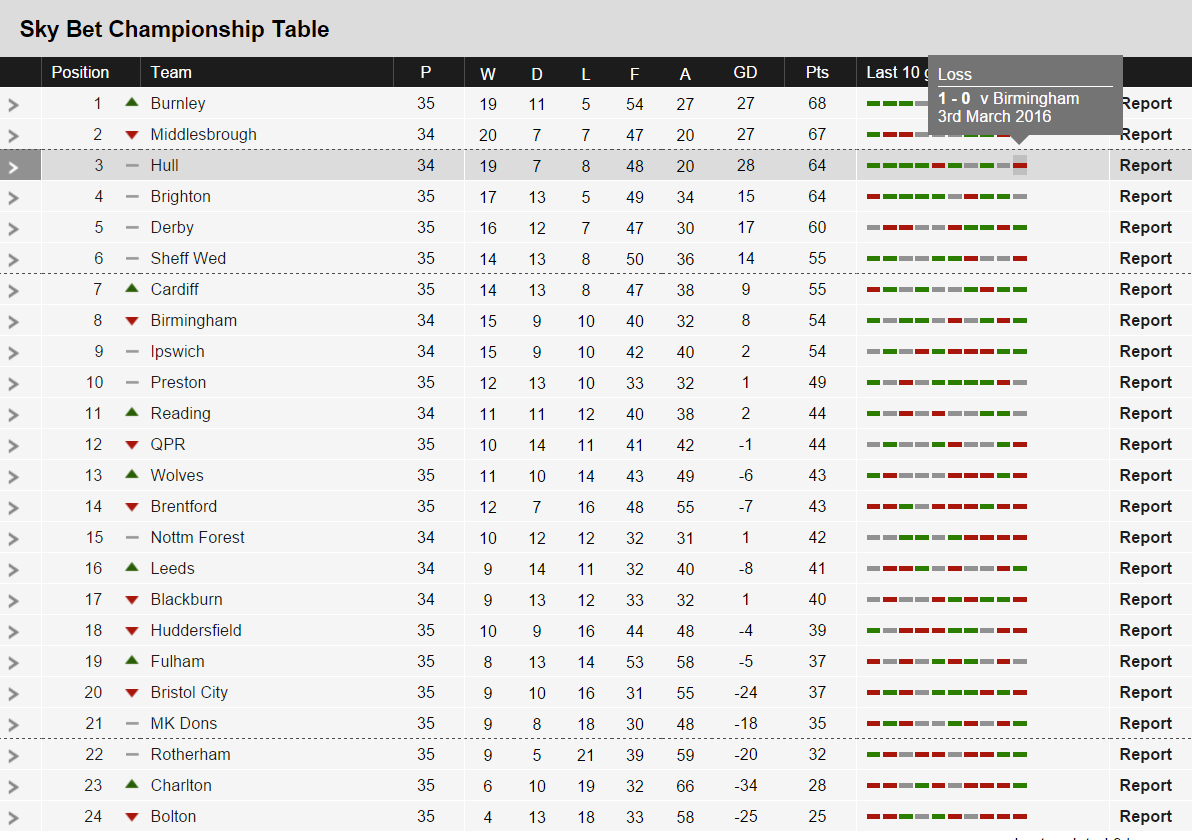Click Burnley's green up-movement arrow
1192x840 pixels.
pyautogui.click(x=131, y=102)
